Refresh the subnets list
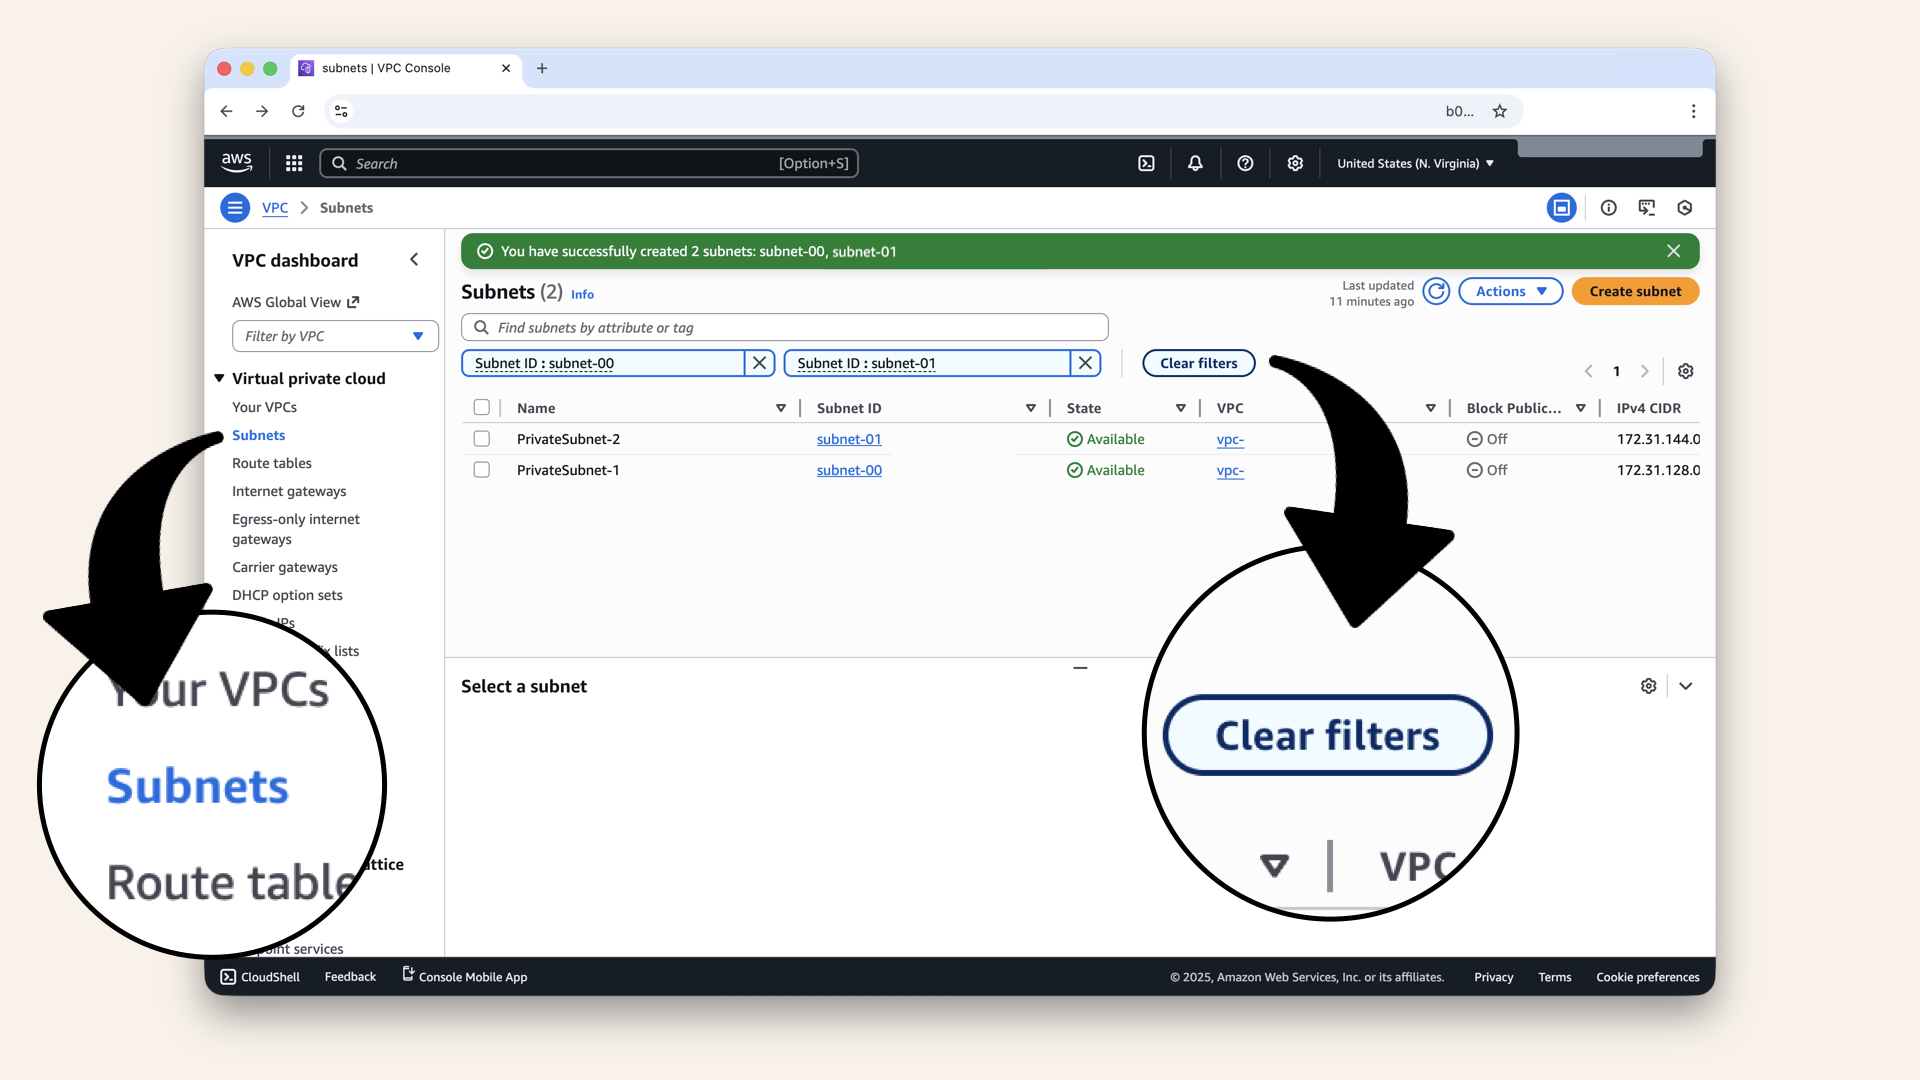Image resolution: width=1920 pixels, height=1080 pixels. pos(1436,291)
